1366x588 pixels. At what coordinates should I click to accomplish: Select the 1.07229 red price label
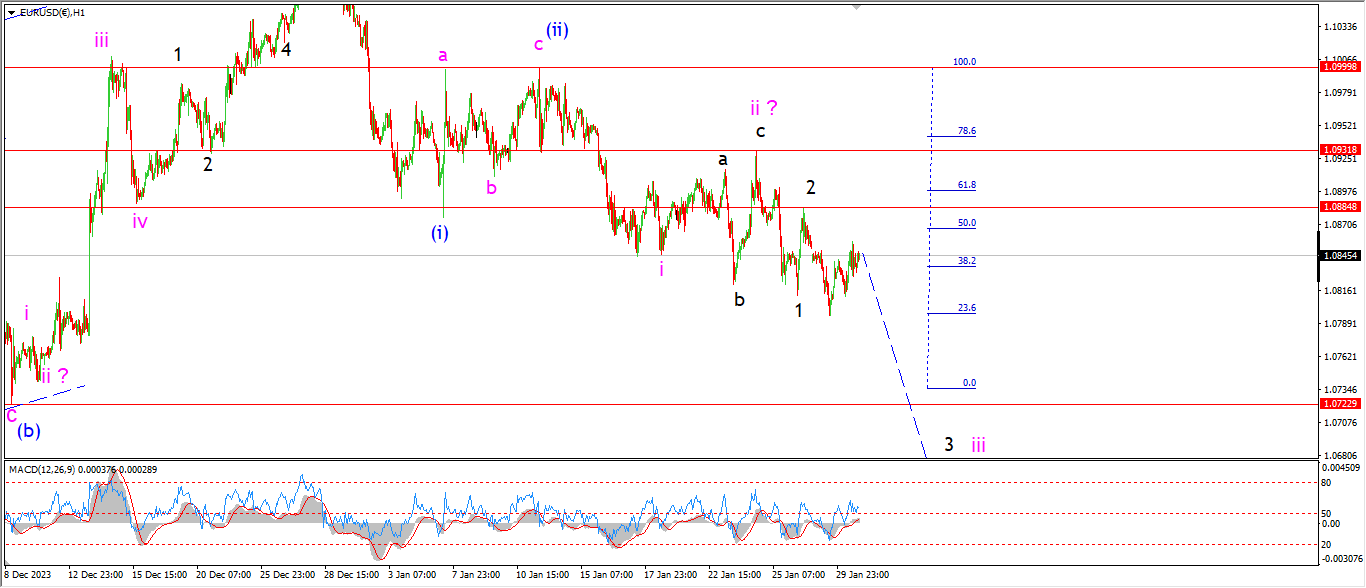pos(1340,404)
